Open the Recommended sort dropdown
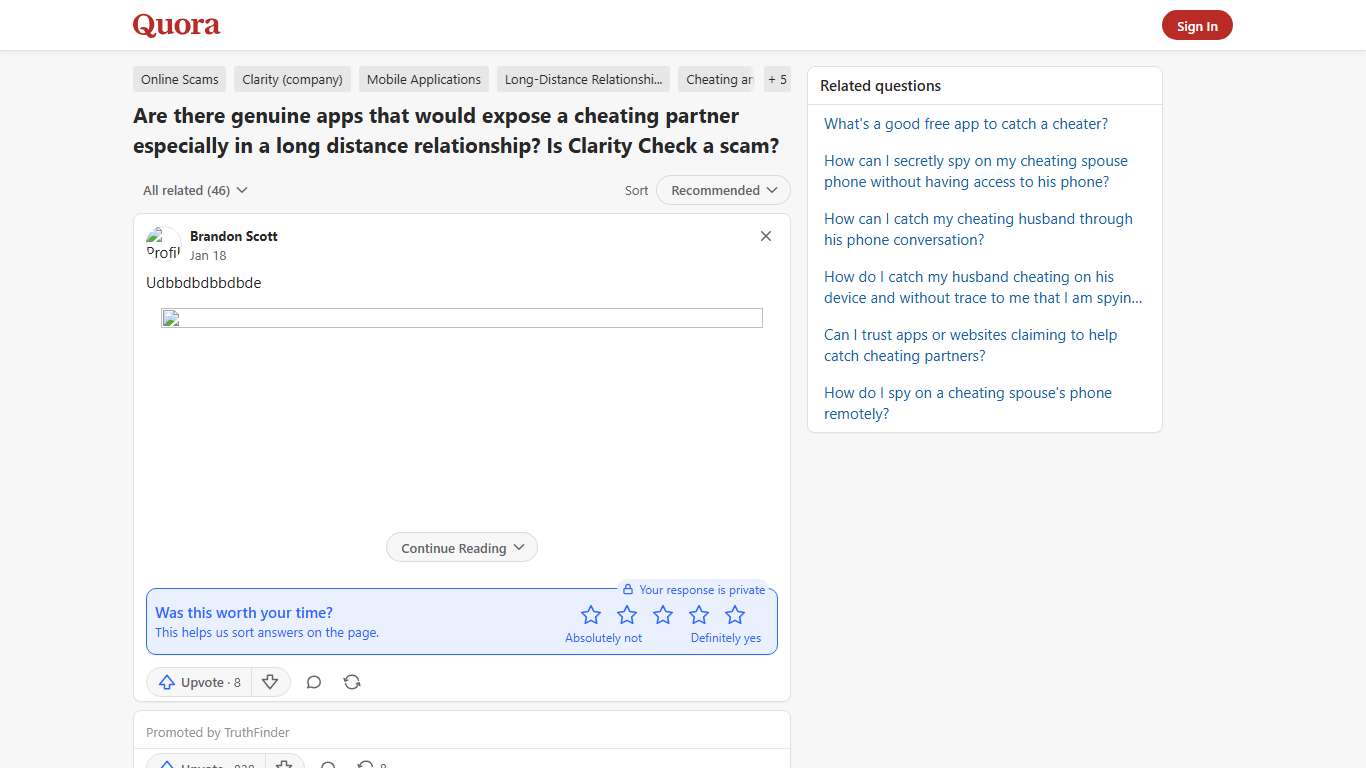 [x=723, y=190]
